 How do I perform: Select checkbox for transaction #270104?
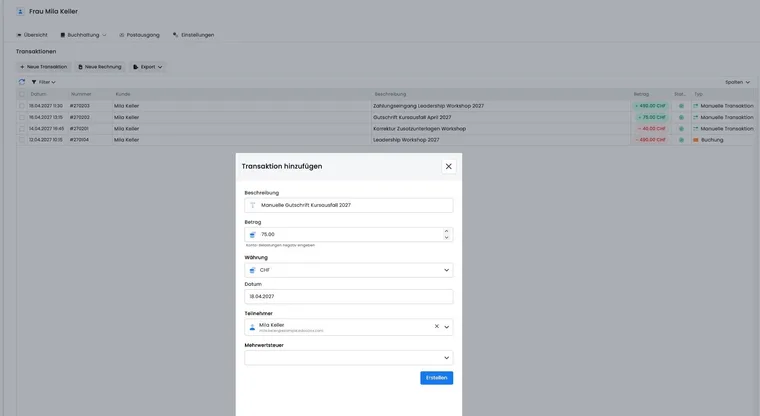tap(22, 140)
